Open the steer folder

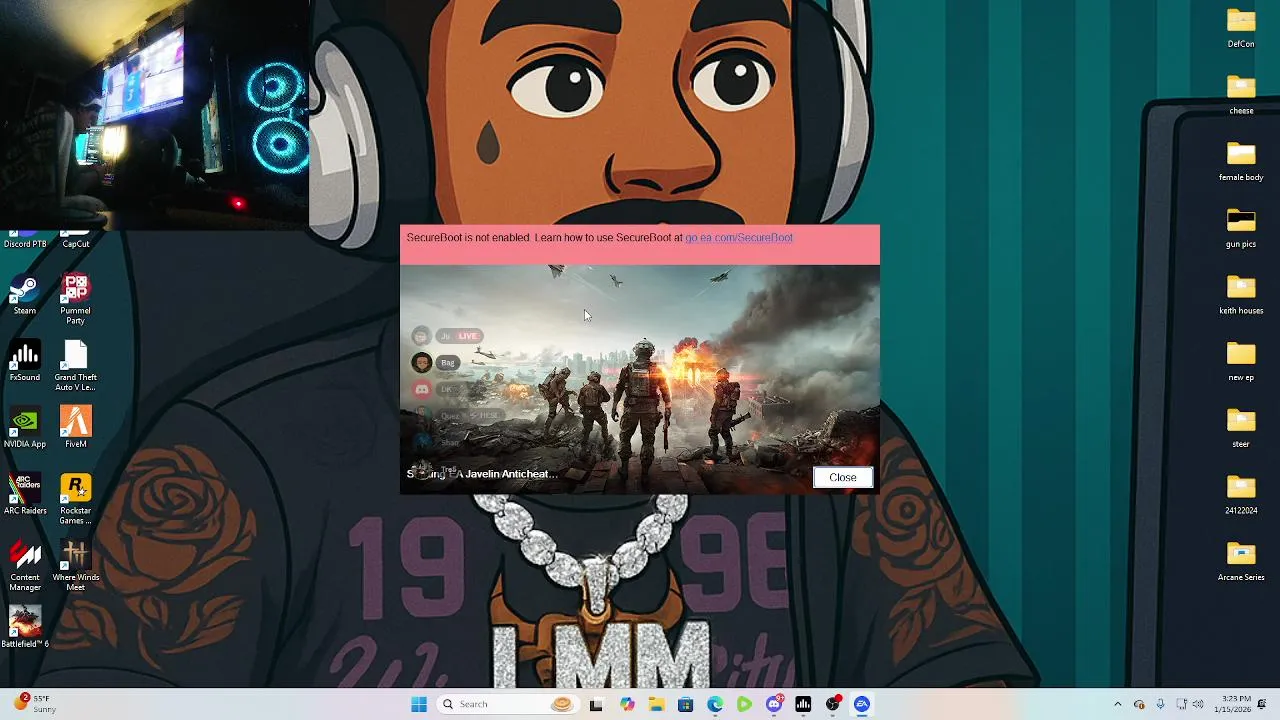(1241, 429)
